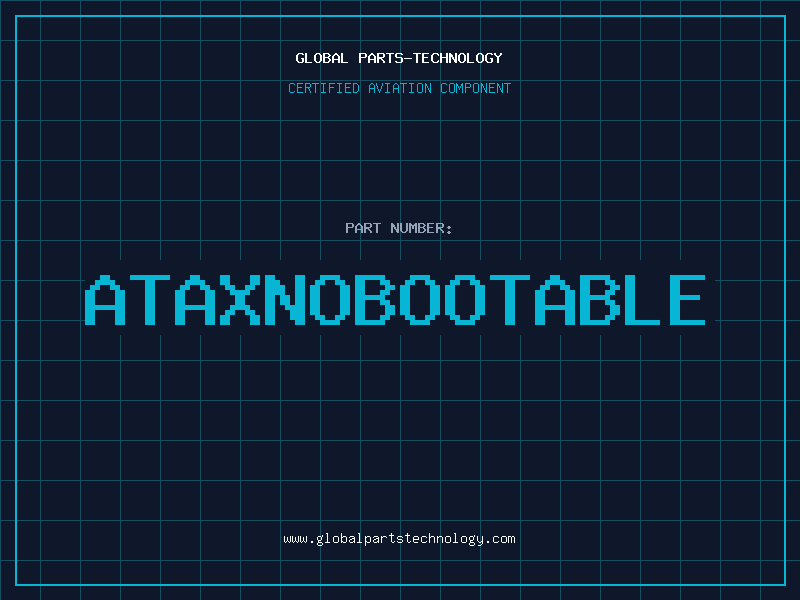This screenshot has width=800, height=600.
Task: Click PARTS-TECHNOLOGY in the top heading
Action: [430, 58]
